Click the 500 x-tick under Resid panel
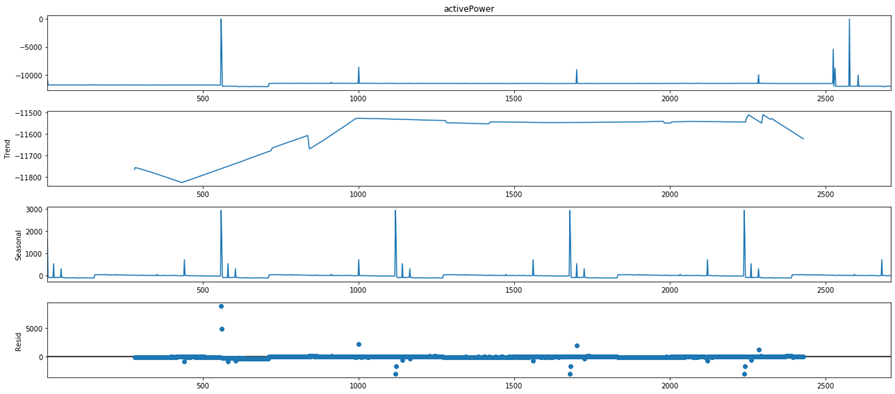Viewport: 895px width, 394px height. 203,386
